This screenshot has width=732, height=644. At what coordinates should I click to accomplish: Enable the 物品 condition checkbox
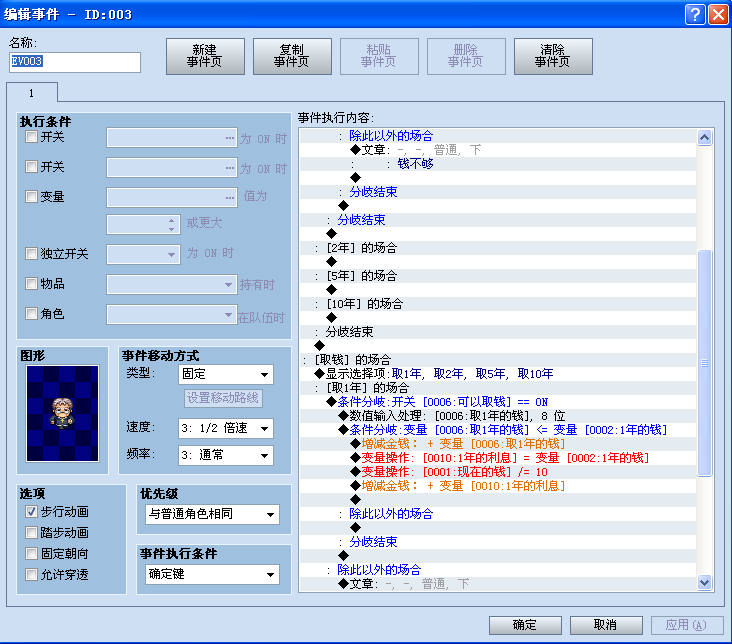click(x=31, y=283)
